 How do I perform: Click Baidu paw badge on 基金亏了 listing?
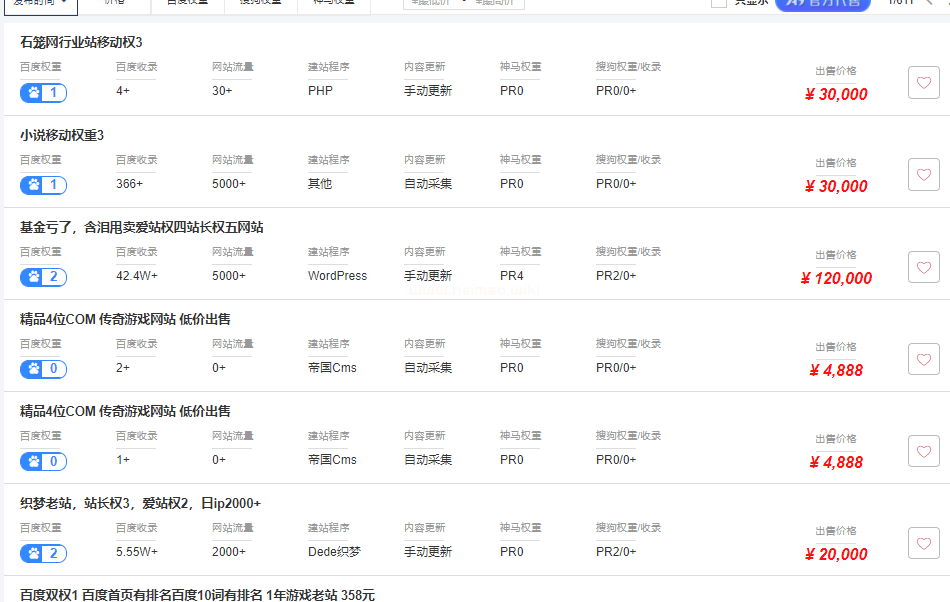(44, 277)
